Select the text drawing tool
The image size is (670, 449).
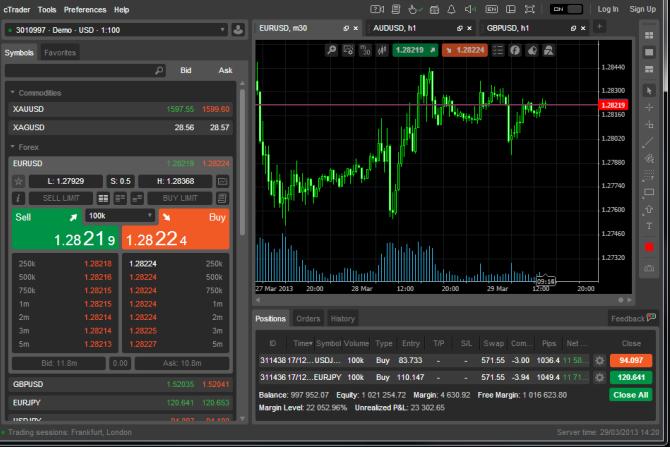(649, 226)
